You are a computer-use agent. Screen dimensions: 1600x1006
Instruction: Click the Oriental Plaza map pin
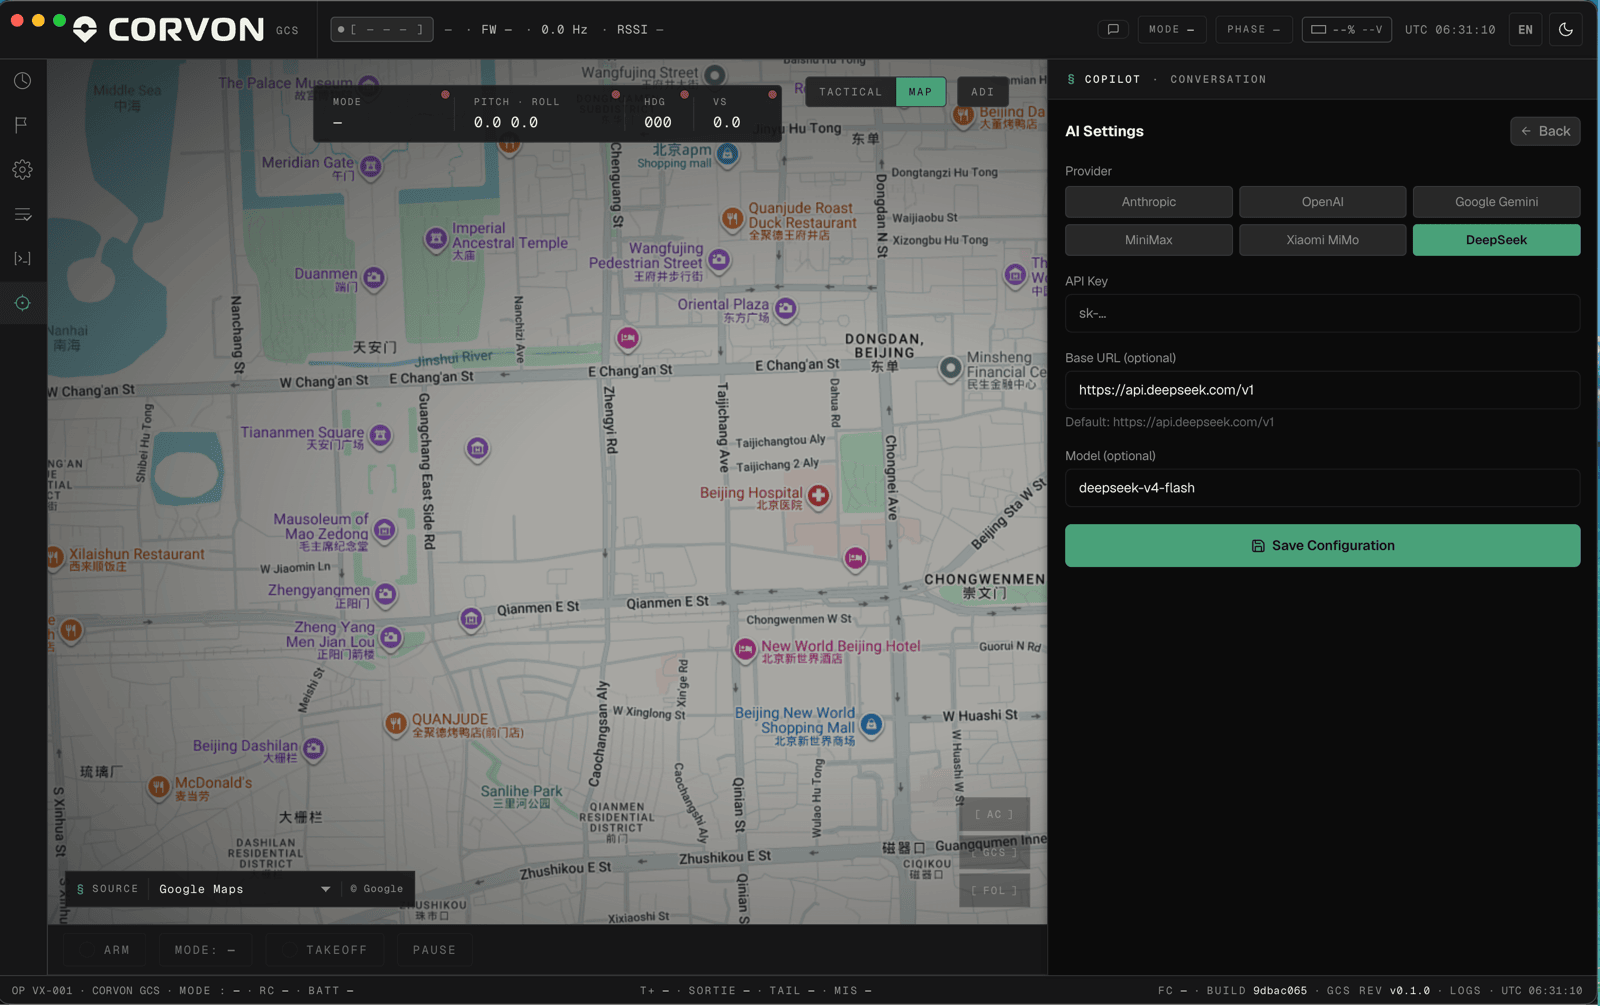click(x=786, y=308)
